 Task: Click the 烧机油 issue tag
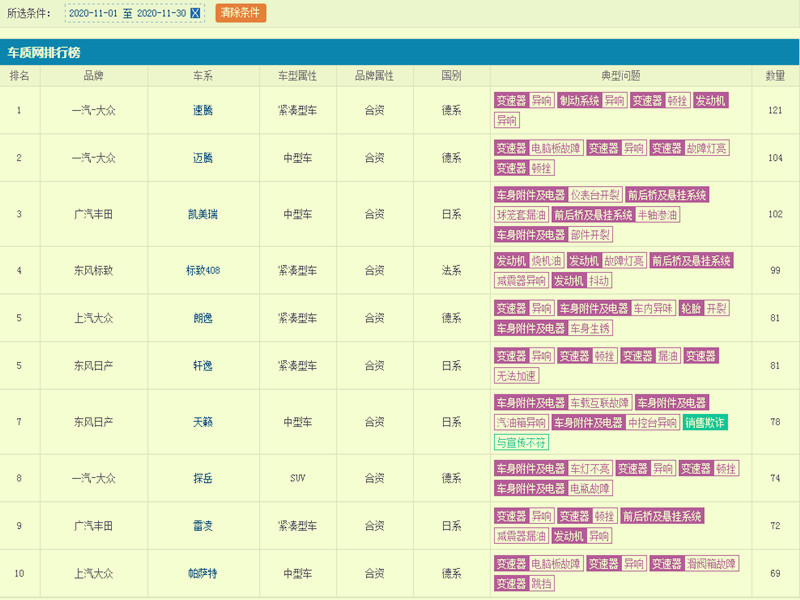(x=546, y=261)
